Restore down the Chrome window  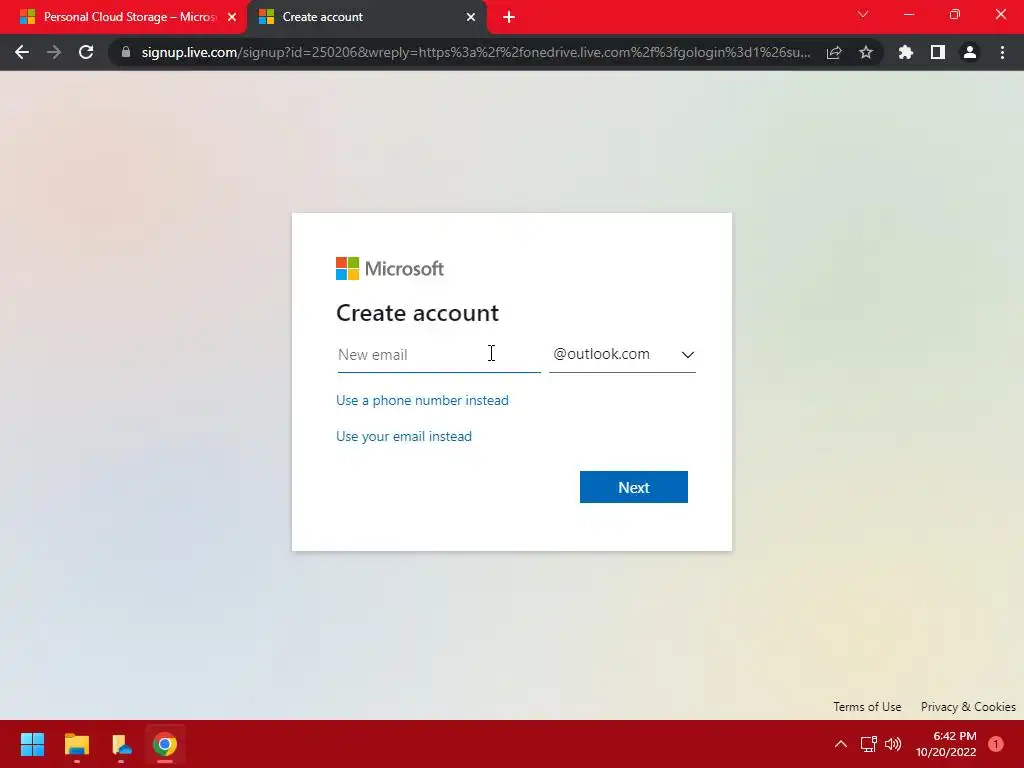955,14
